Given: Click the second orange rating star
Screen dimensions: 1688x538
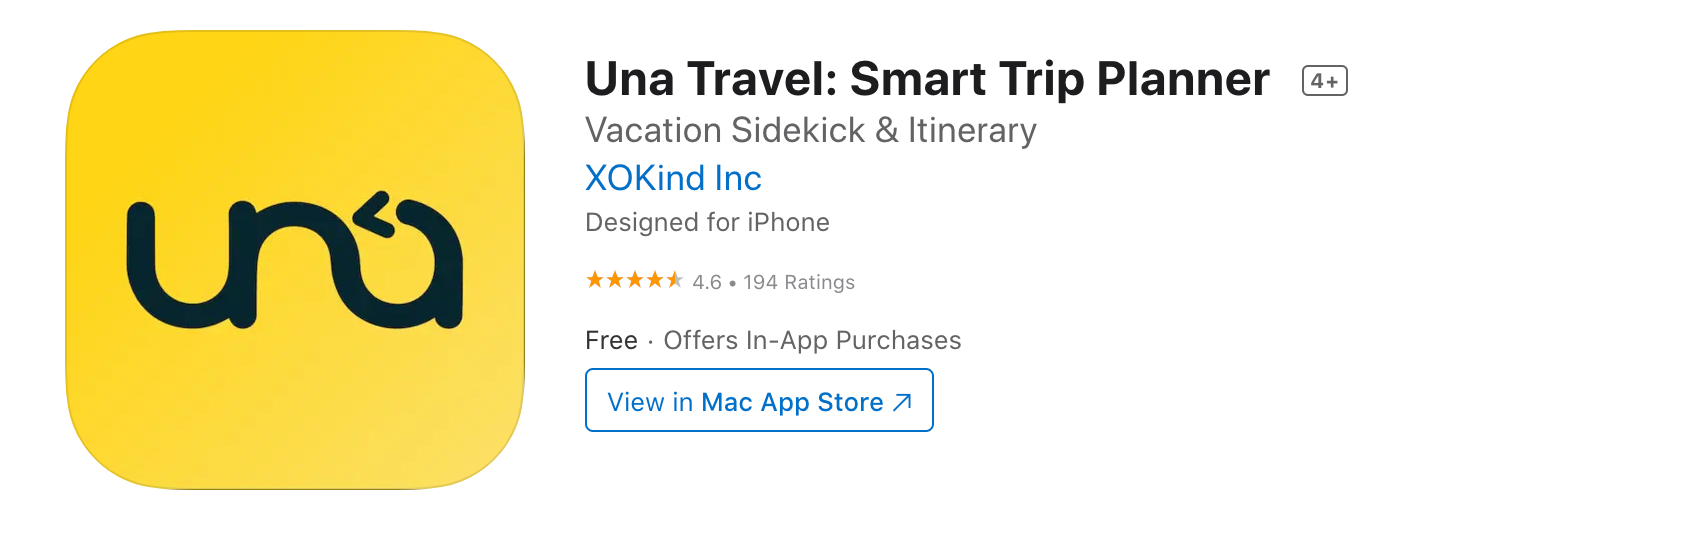Looking at the screenshot, I should click(615, 280).
